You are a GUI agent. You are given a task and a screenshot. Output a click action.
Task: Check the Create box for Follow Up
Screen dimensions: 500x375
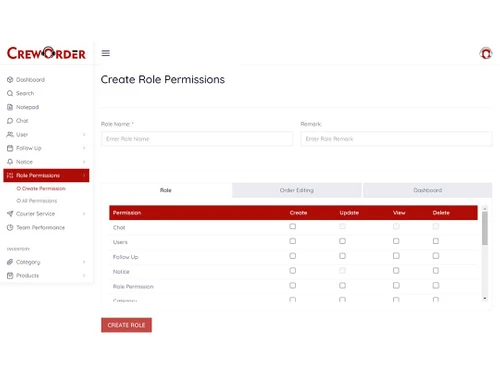click(x=293, y=256)
